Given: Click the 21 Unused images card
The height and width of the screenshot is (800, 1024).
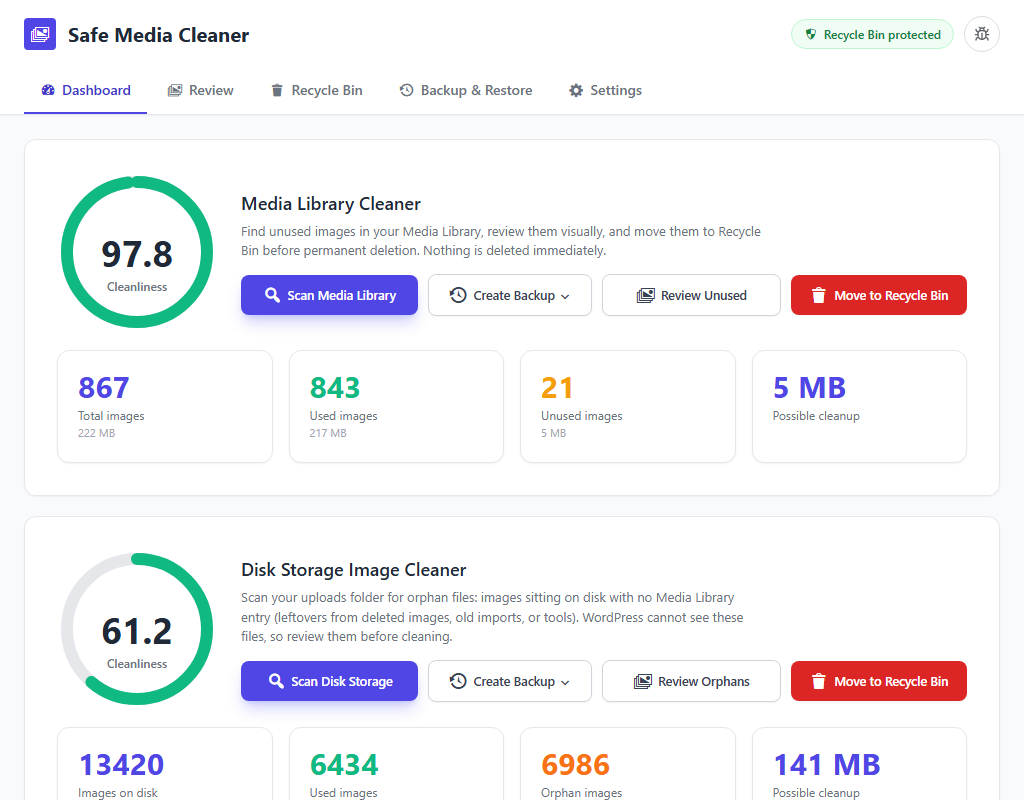Looking at the screenshot, I should point(628,406).
